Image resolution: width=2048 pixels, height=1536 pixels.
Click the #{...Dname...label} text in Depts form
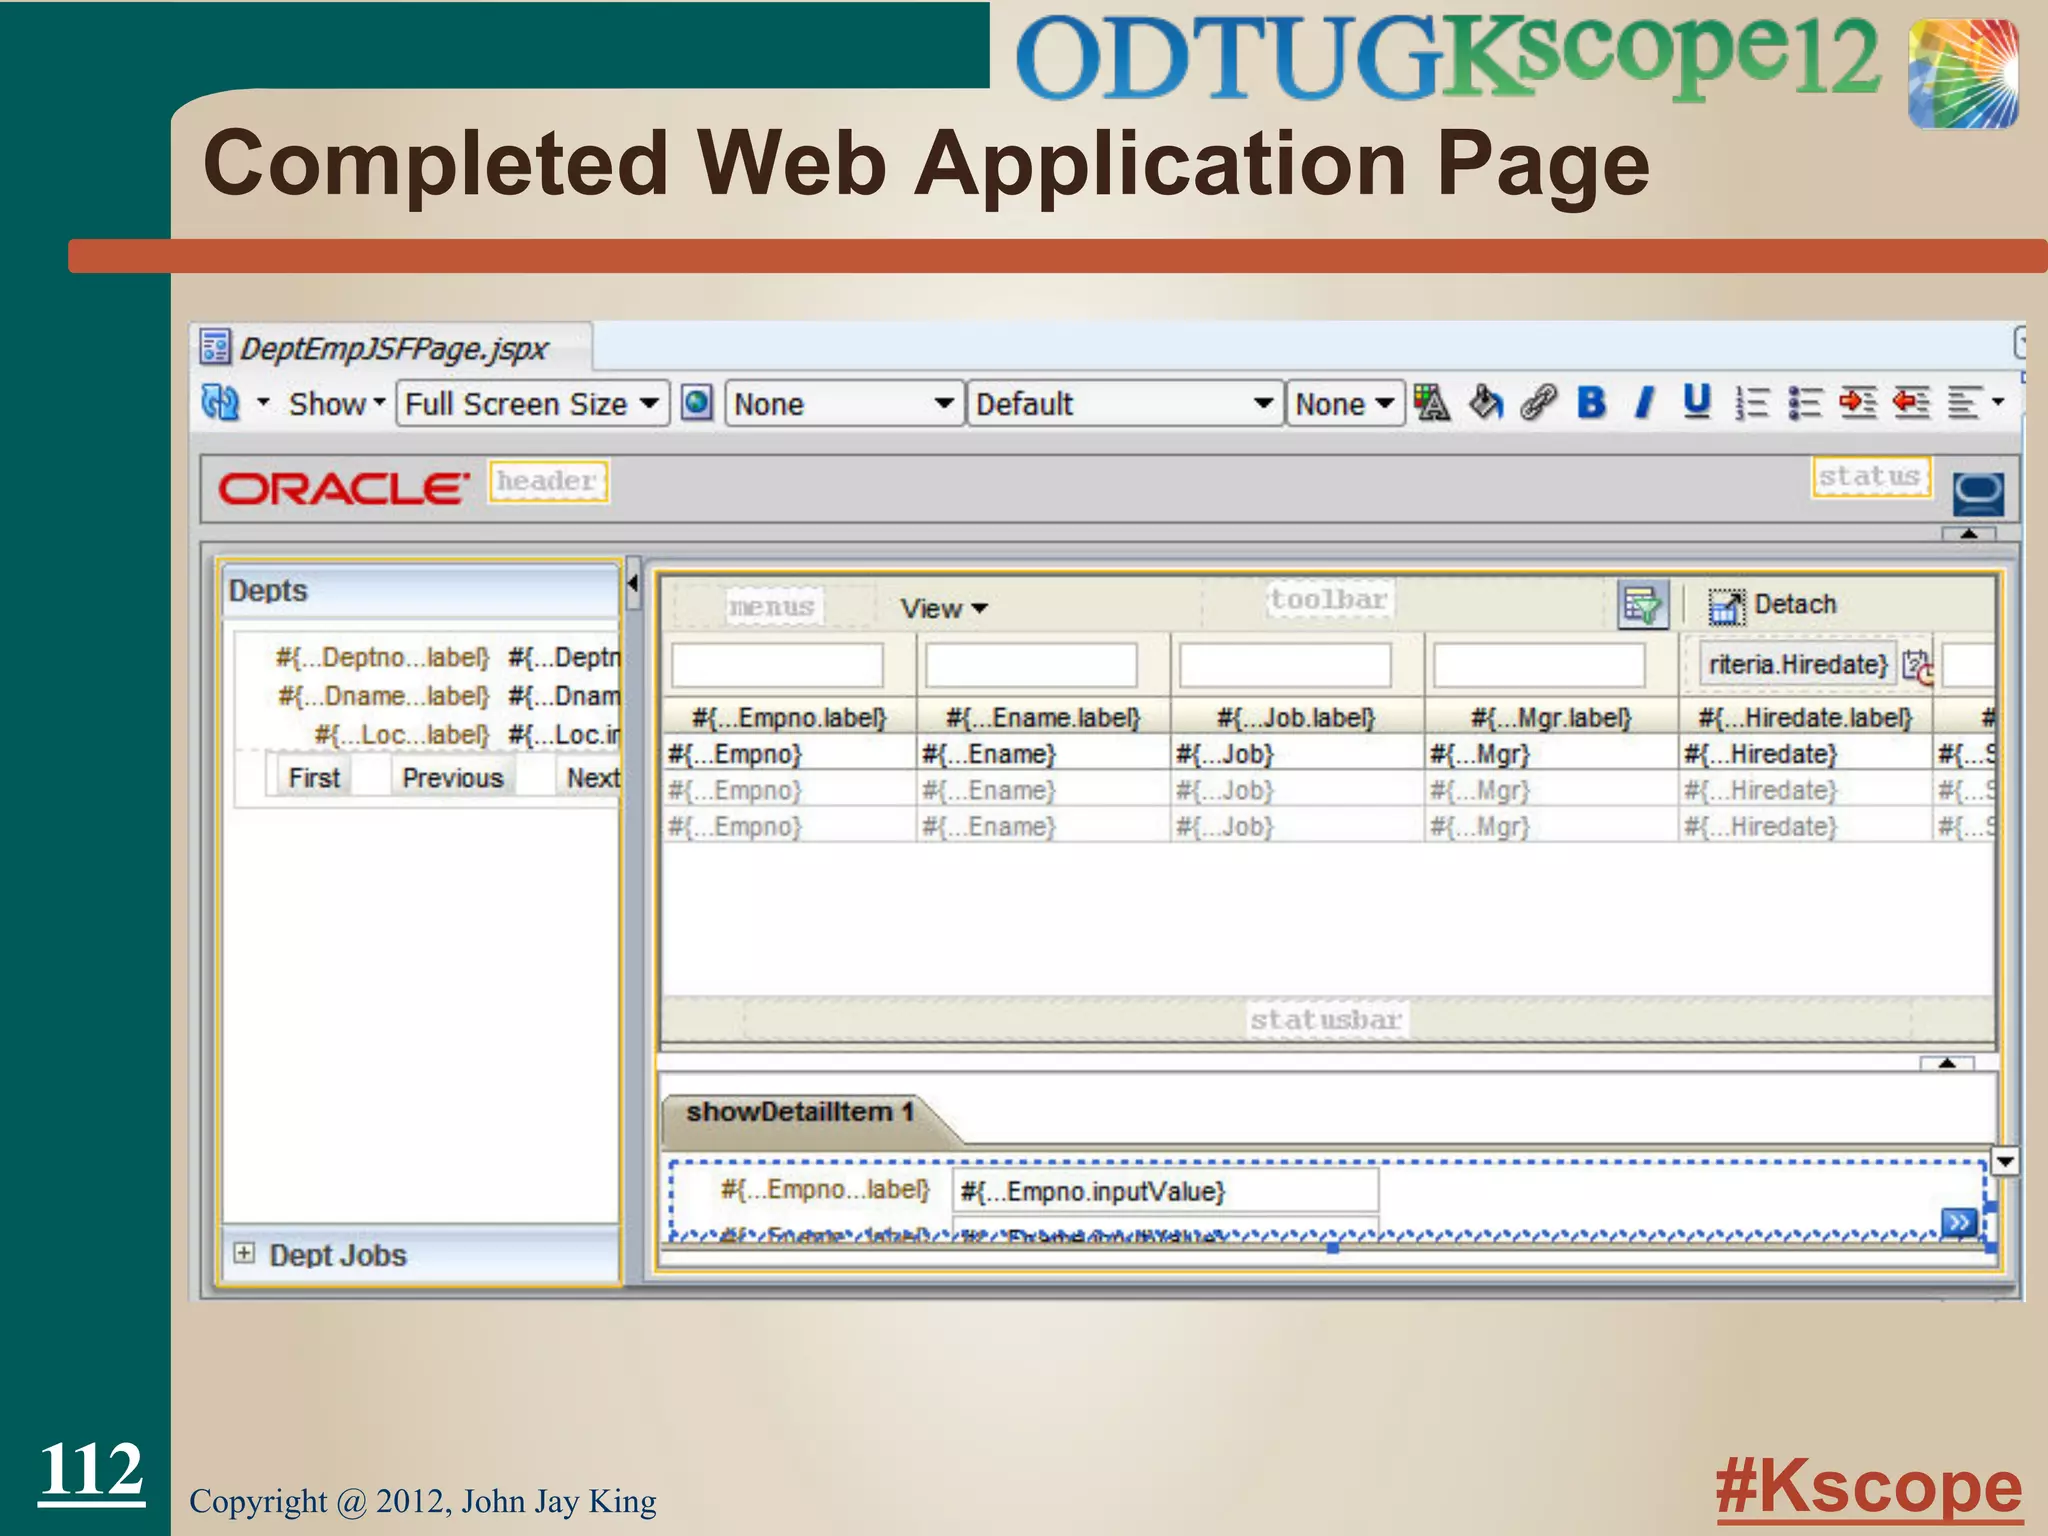[383, 696]
